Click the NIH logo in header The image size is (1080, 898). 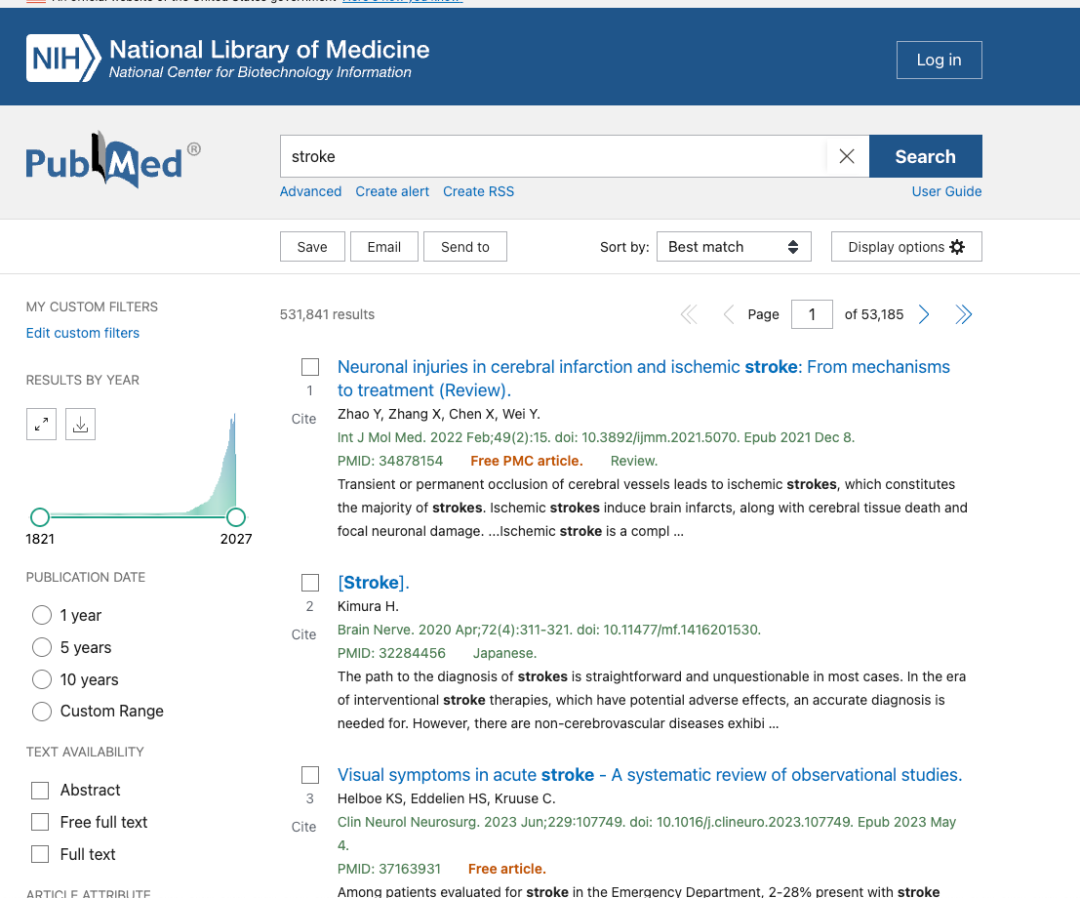pos(63,59)
